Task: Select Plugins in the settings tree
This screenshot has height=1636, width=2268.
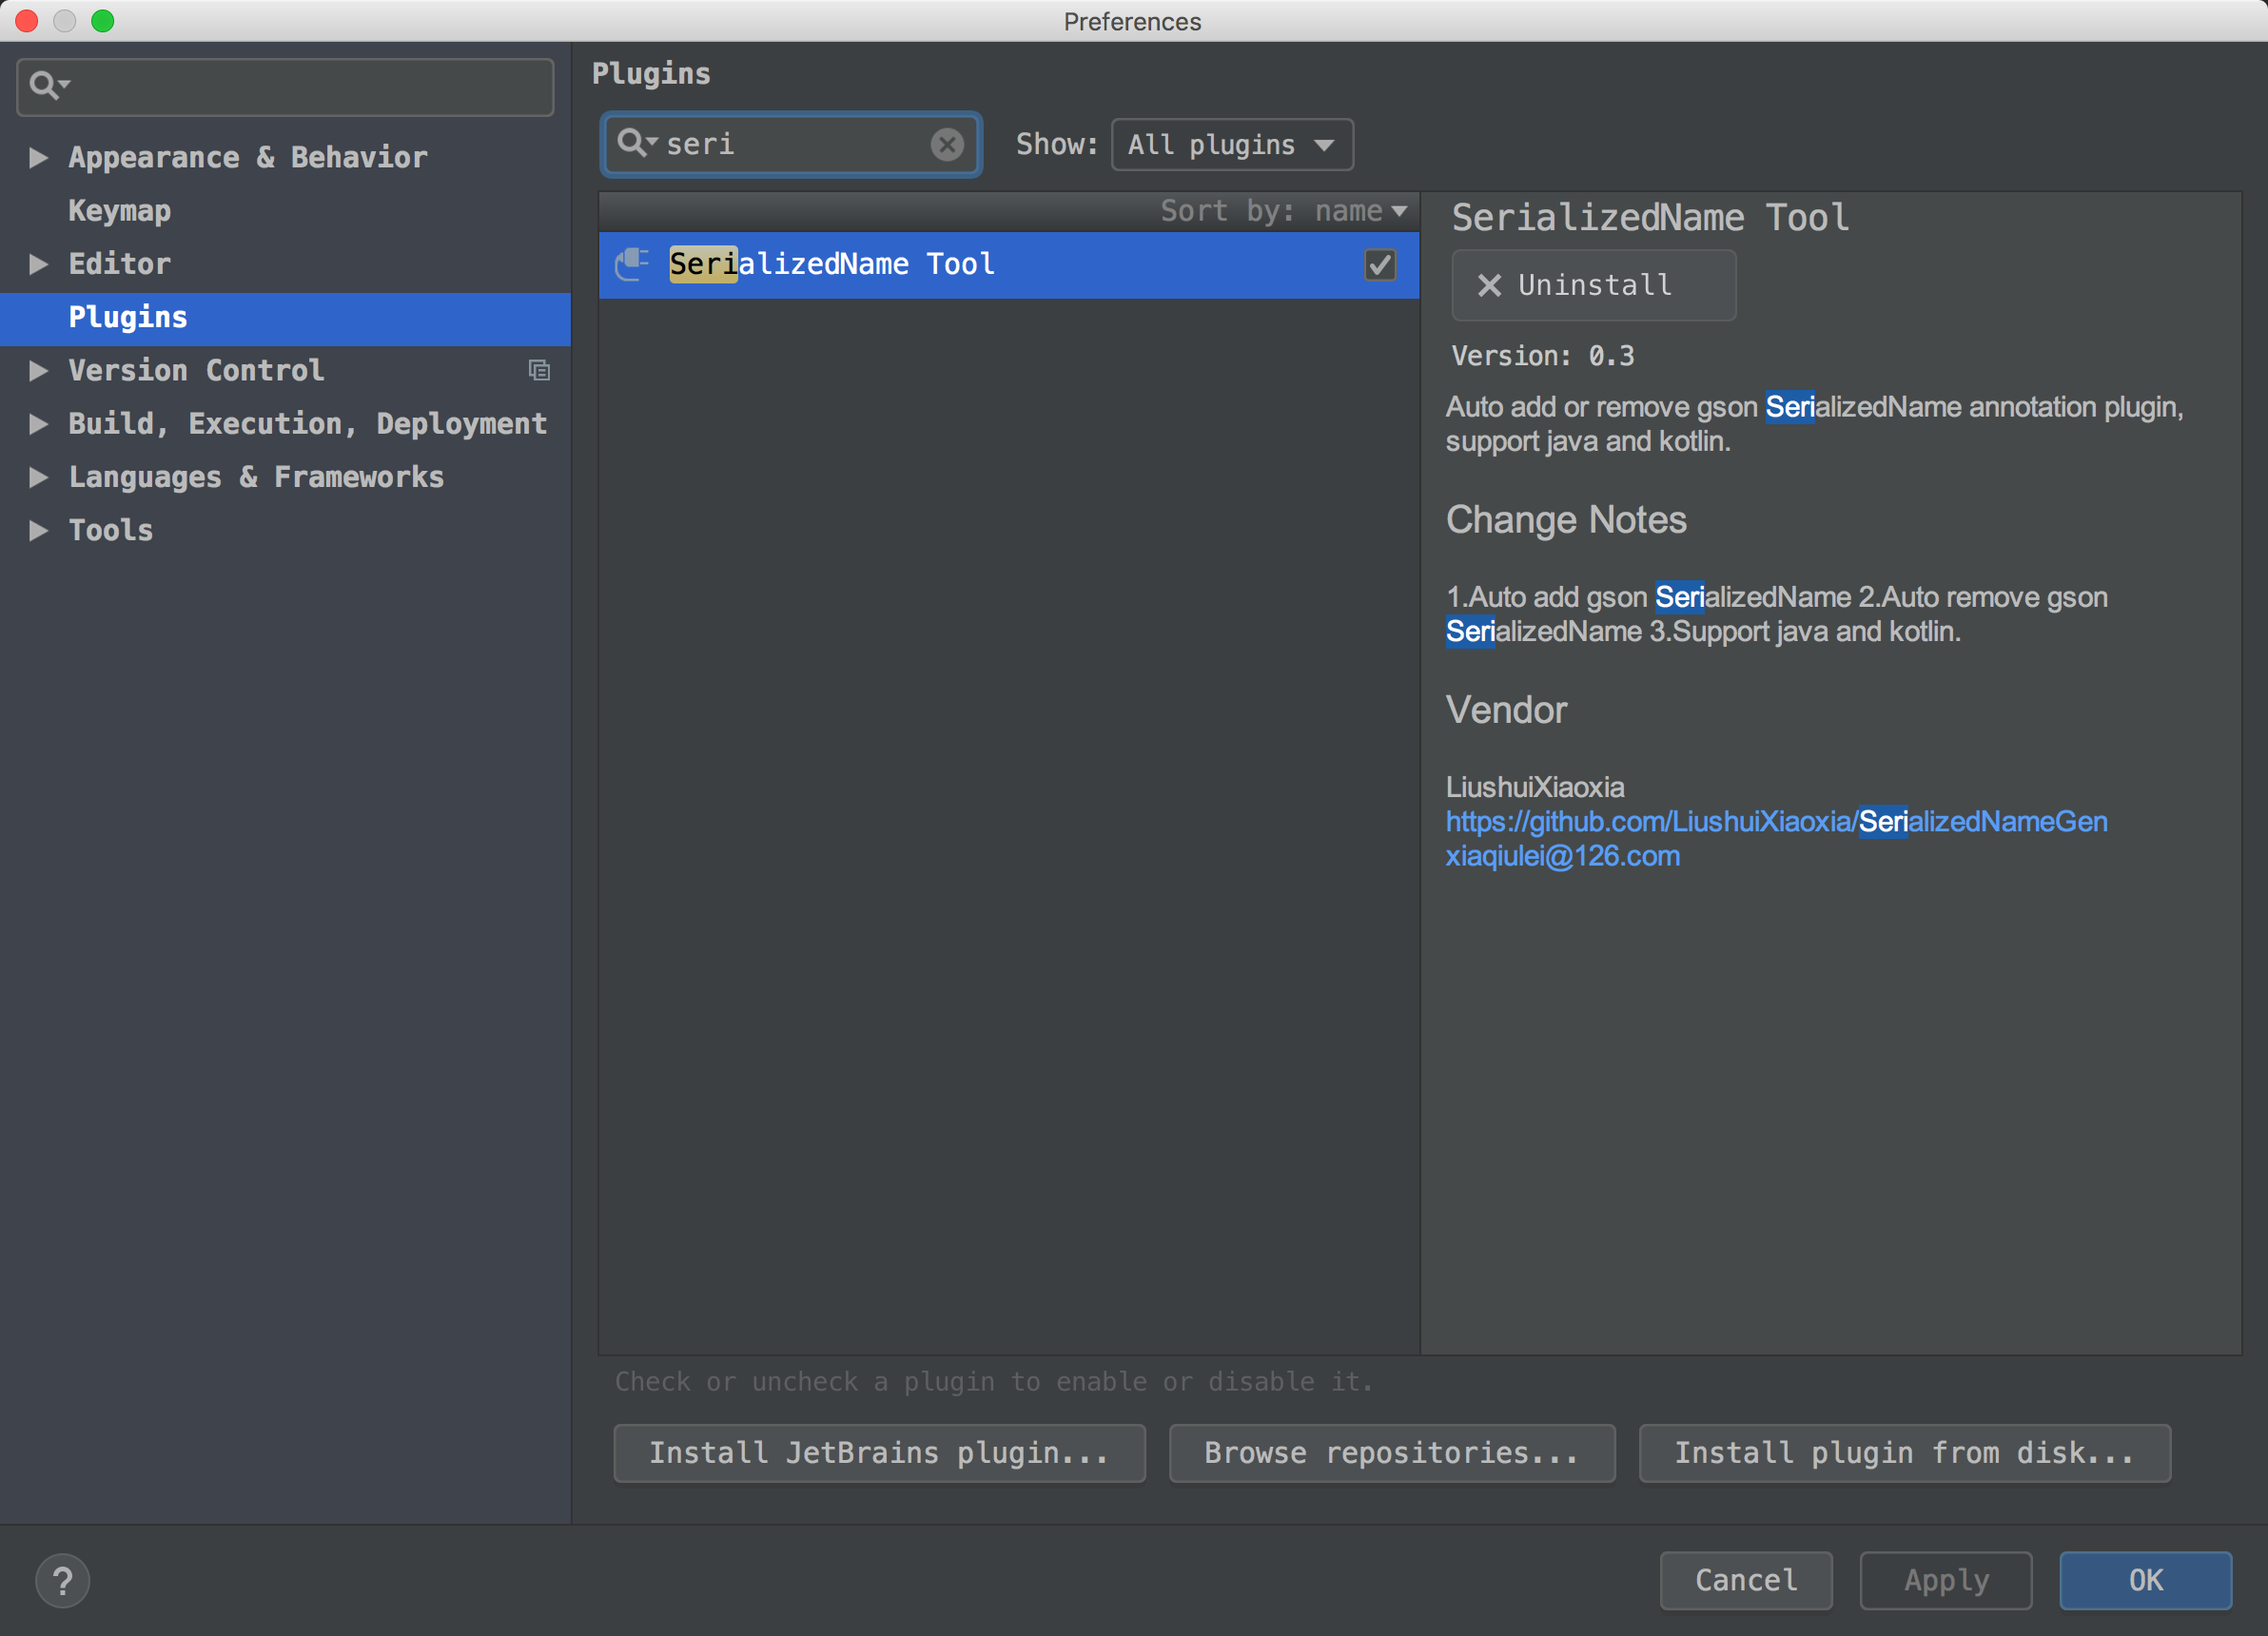Action: click(x=128, y=317)
